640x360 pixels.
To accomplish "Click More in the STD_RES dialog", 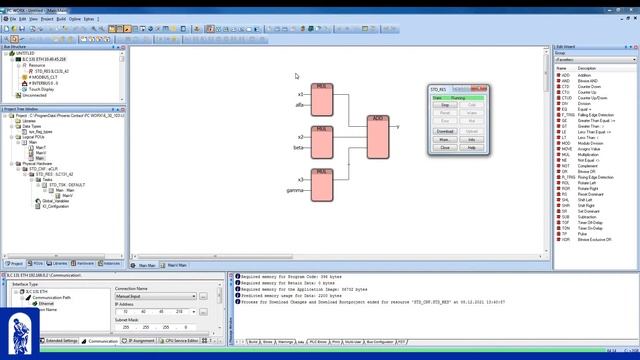I will (x=445, y=140).
